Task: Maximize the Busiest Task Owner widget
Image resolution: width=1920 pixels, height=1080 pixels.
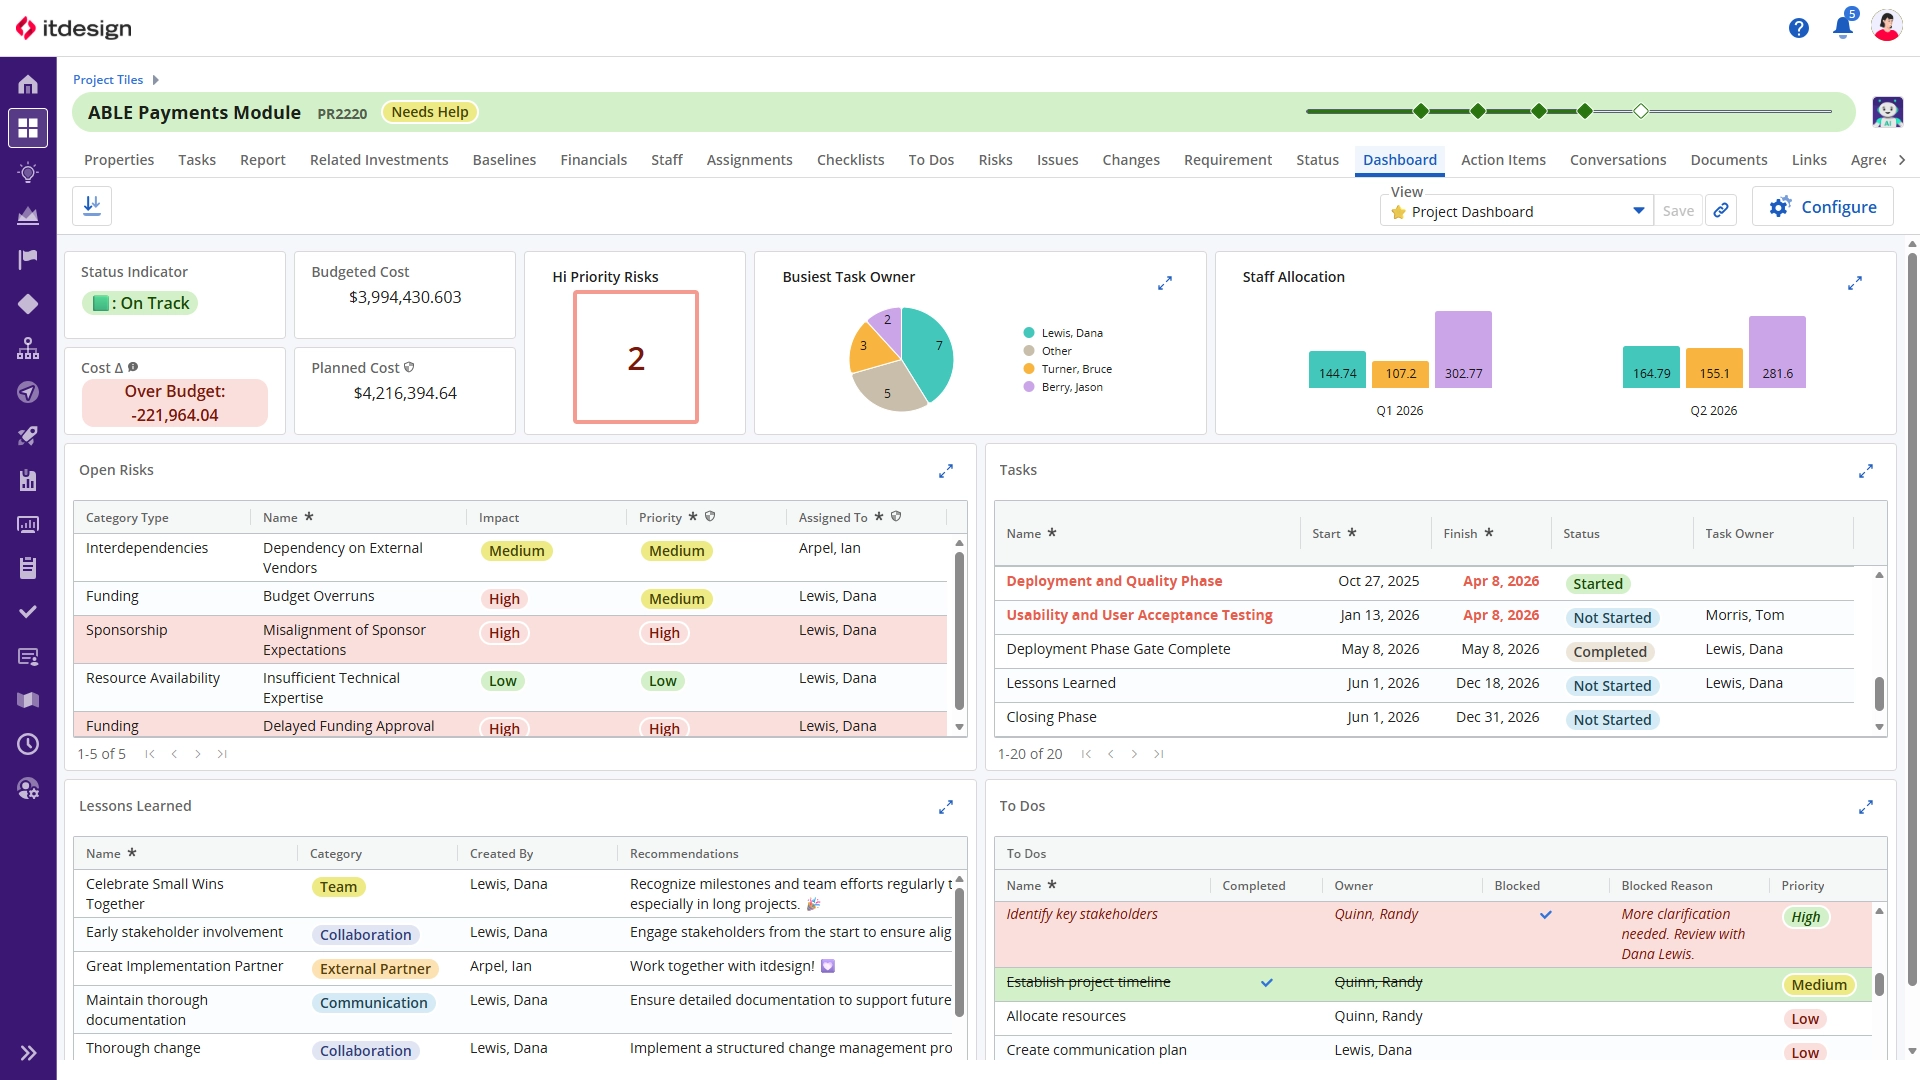Action: tap(1165, 284)
